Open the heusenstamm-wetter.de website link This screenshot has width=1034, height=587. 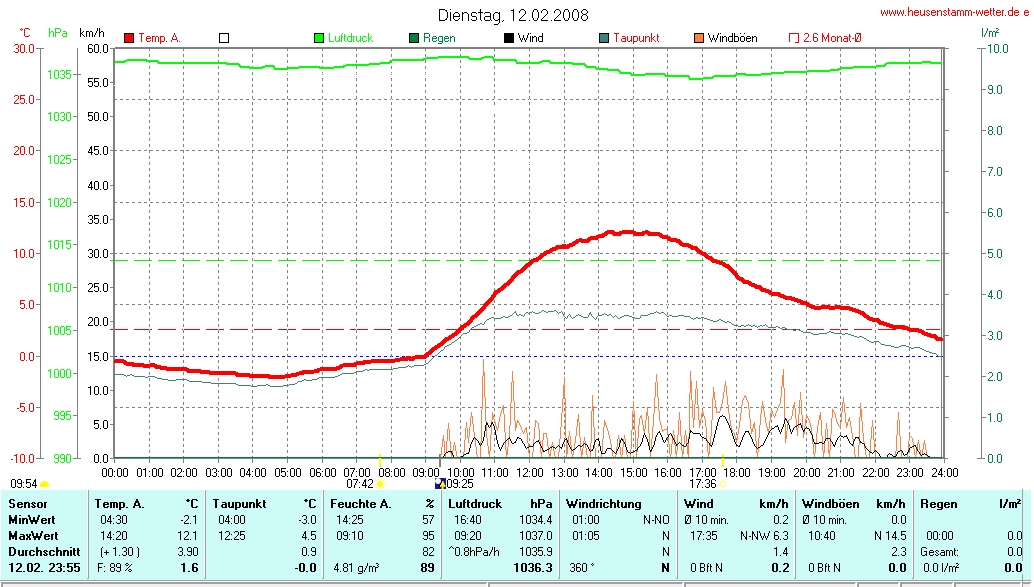954,12
